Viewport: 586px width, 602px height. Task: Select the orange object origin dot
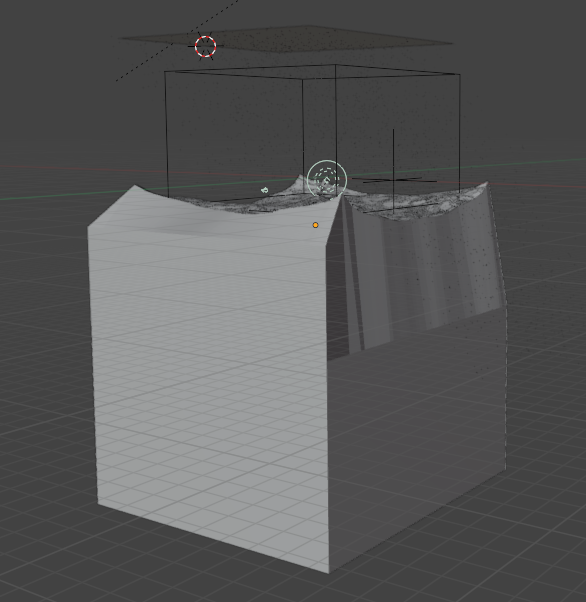pyautogui.click(x=315, y=225)
